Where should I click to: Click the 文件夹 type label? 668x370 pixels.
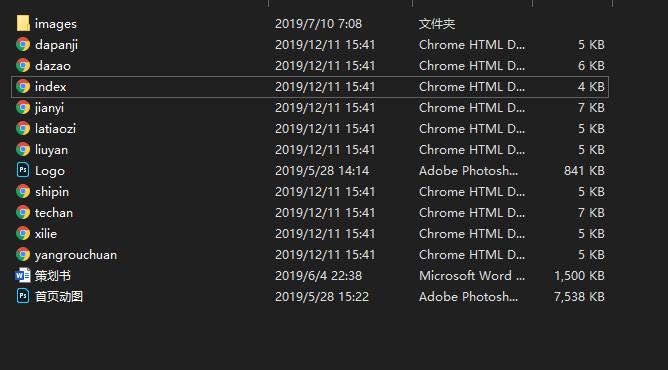(x=437, y=23)
